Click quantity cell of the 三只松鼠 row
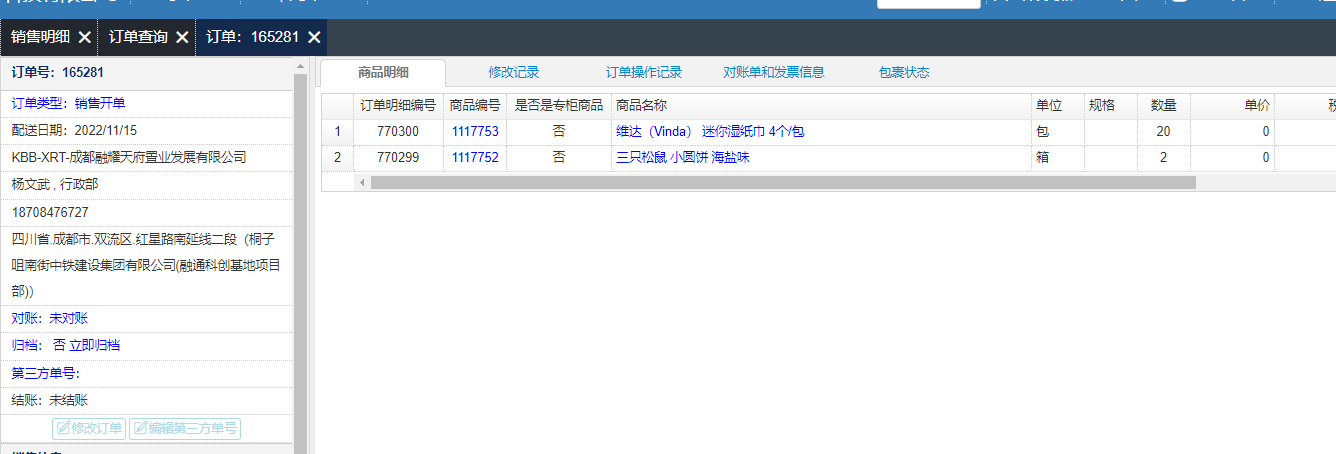This screenshot has width=1336, height=454. click(1163, 157)
